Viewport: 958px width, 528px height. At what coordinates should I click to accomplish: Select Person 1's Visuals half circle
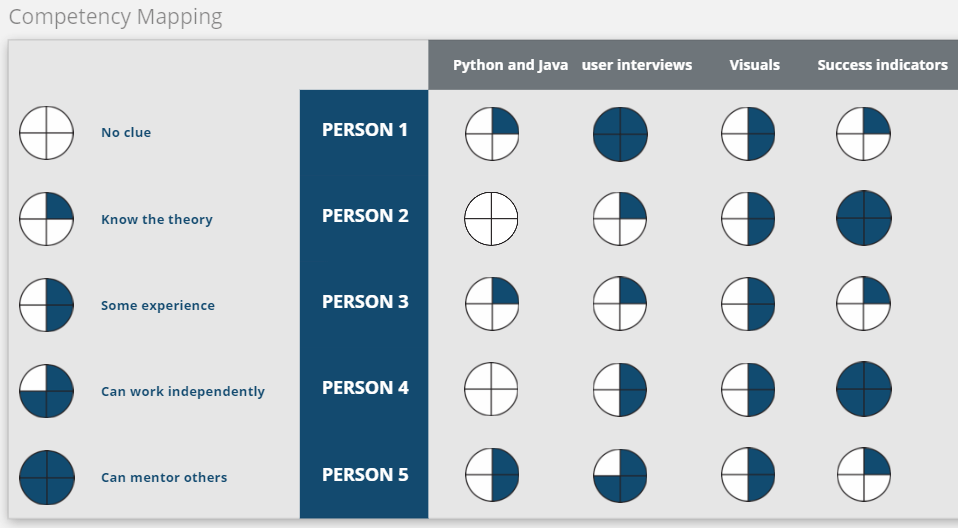coord(748,134)
